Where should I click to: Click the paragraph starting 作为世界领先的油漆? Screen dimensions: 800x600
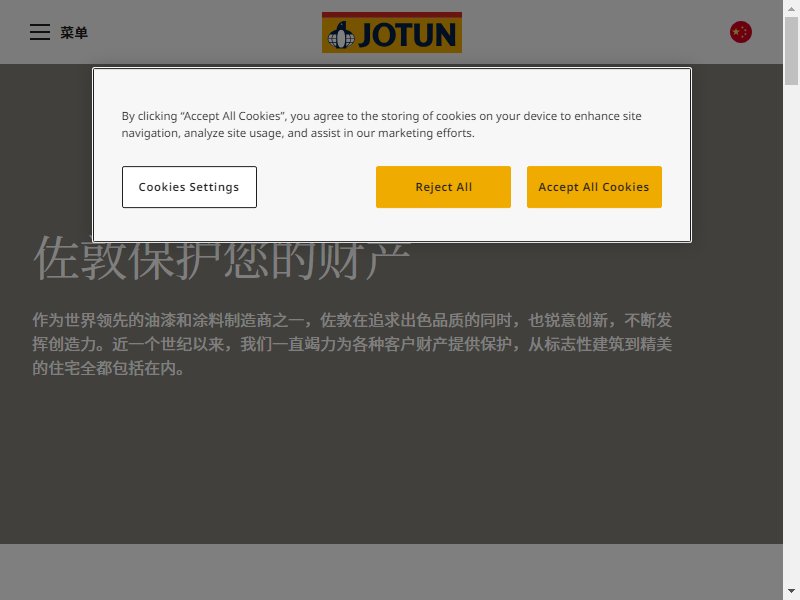coord(352,344)
